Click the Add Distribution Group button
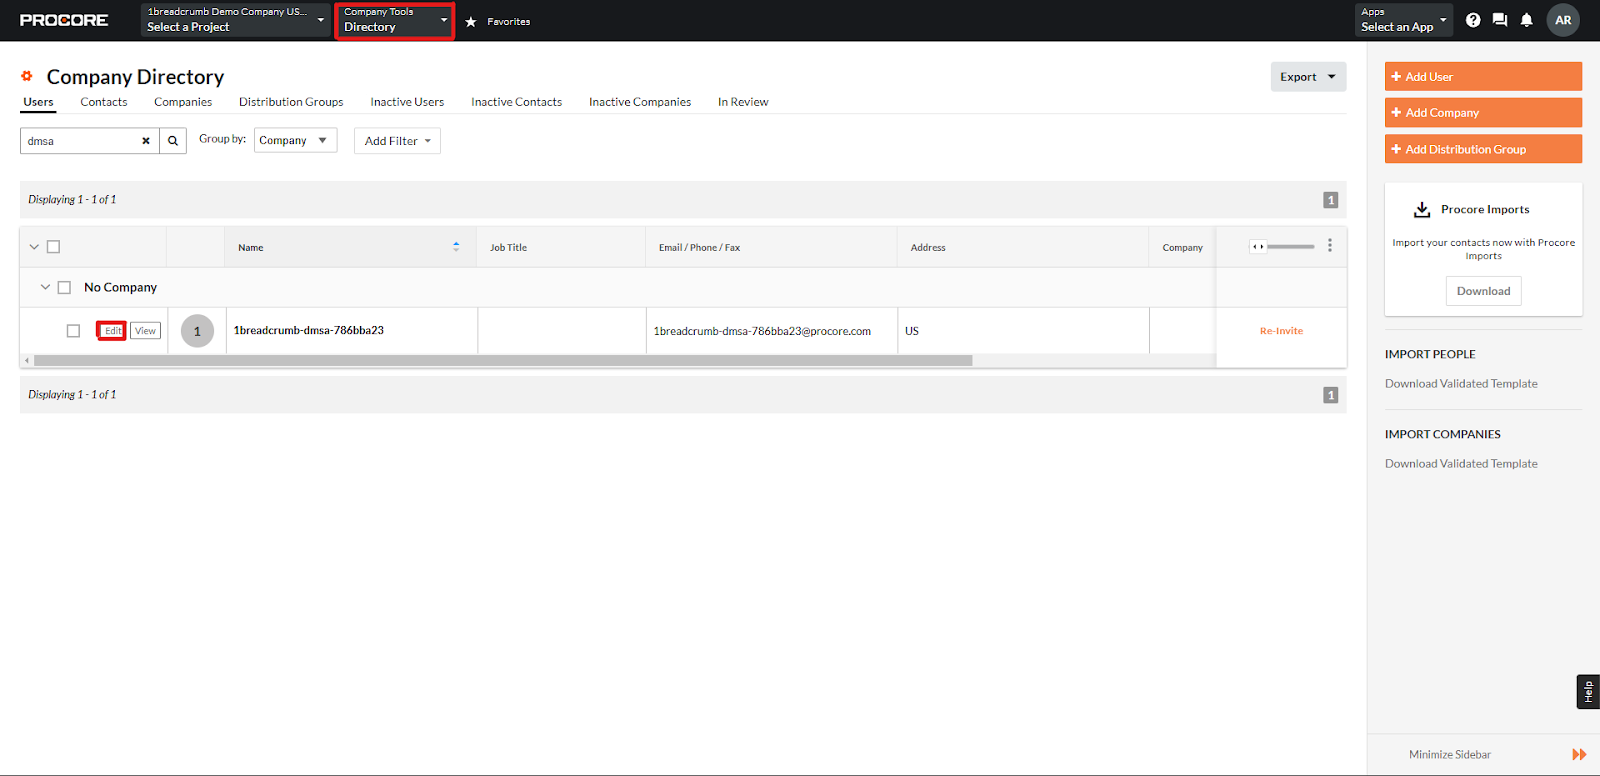The image size is (1600, 776). [1483, 149]
